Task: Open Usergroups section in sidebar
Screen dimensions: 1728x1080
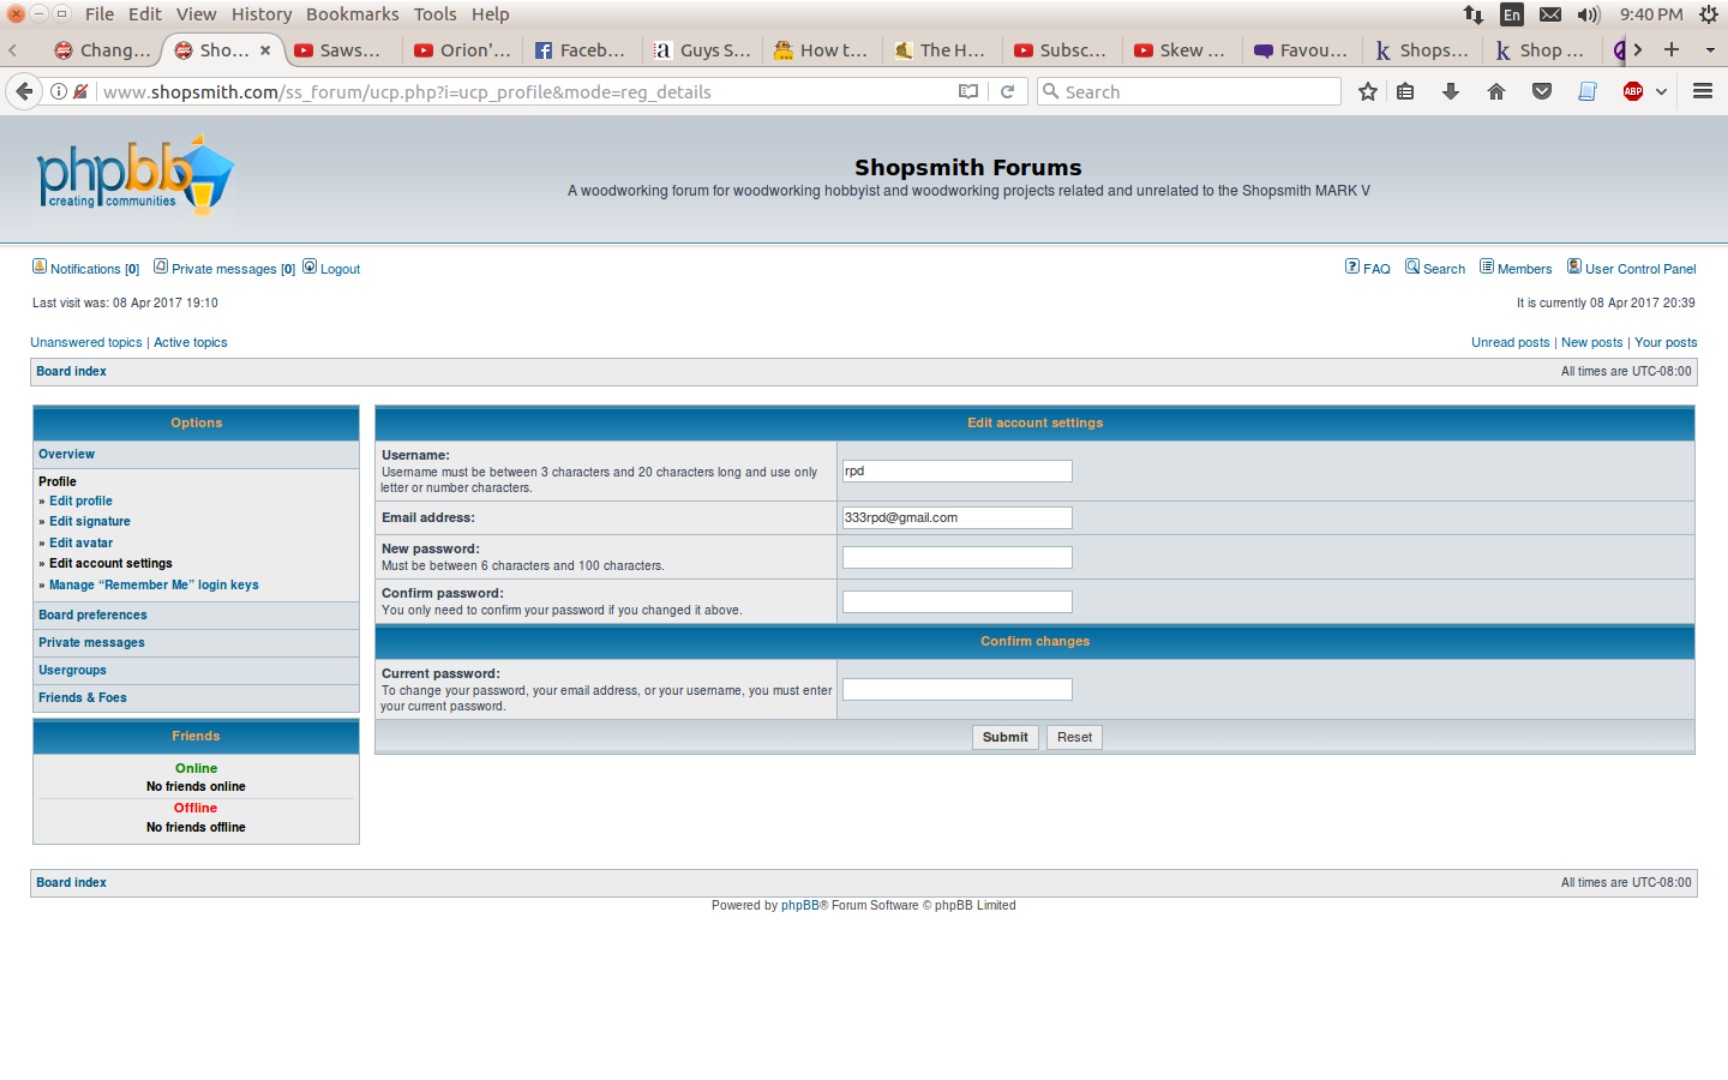Action: 72,670
